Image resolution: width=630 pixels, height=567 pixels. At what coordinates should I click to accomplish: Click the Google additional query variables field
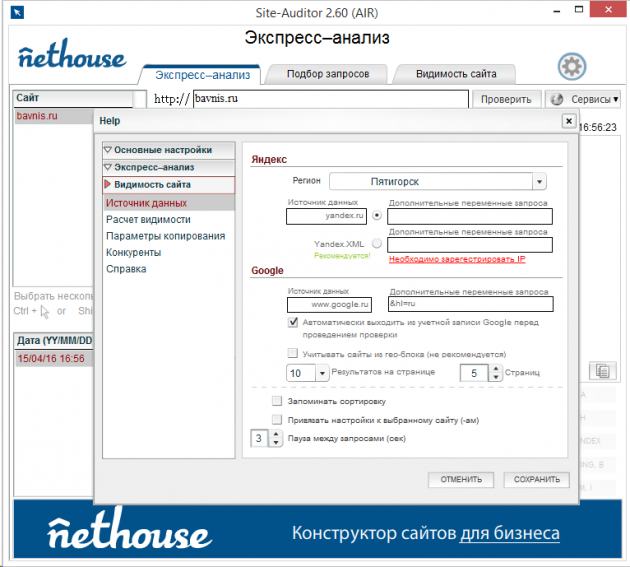[x=469, y=304]
